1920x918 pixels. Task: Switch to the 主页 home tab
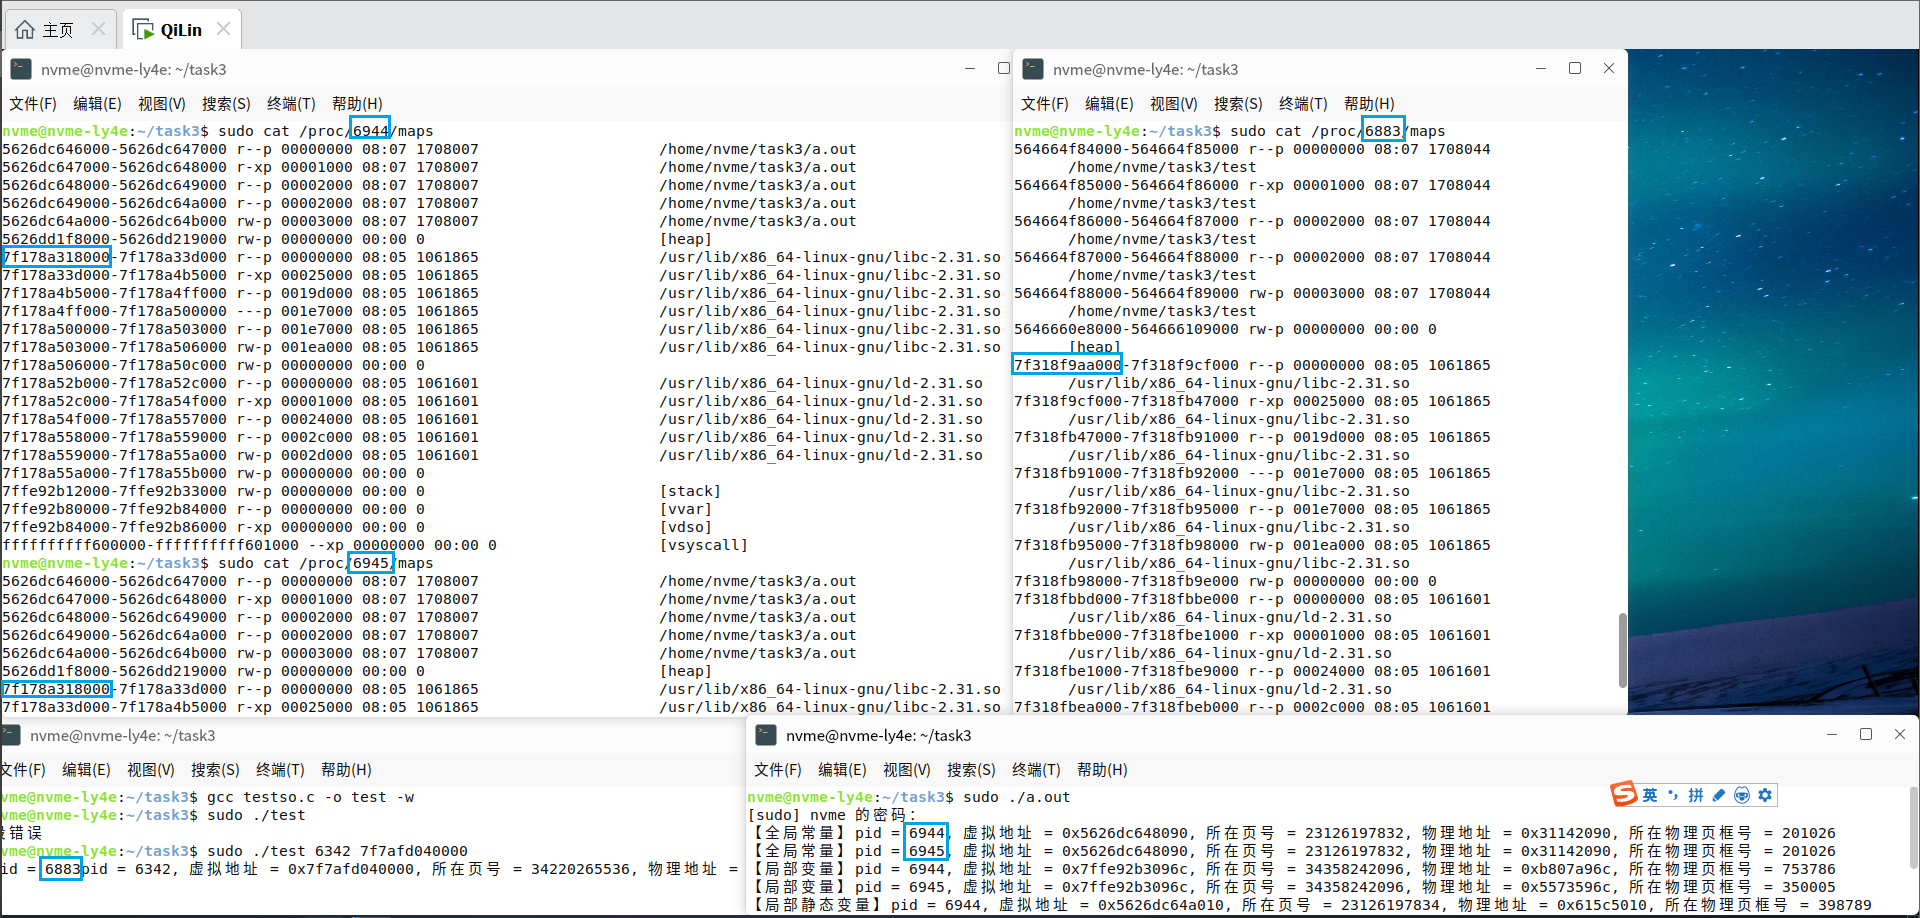pos(60,29)
